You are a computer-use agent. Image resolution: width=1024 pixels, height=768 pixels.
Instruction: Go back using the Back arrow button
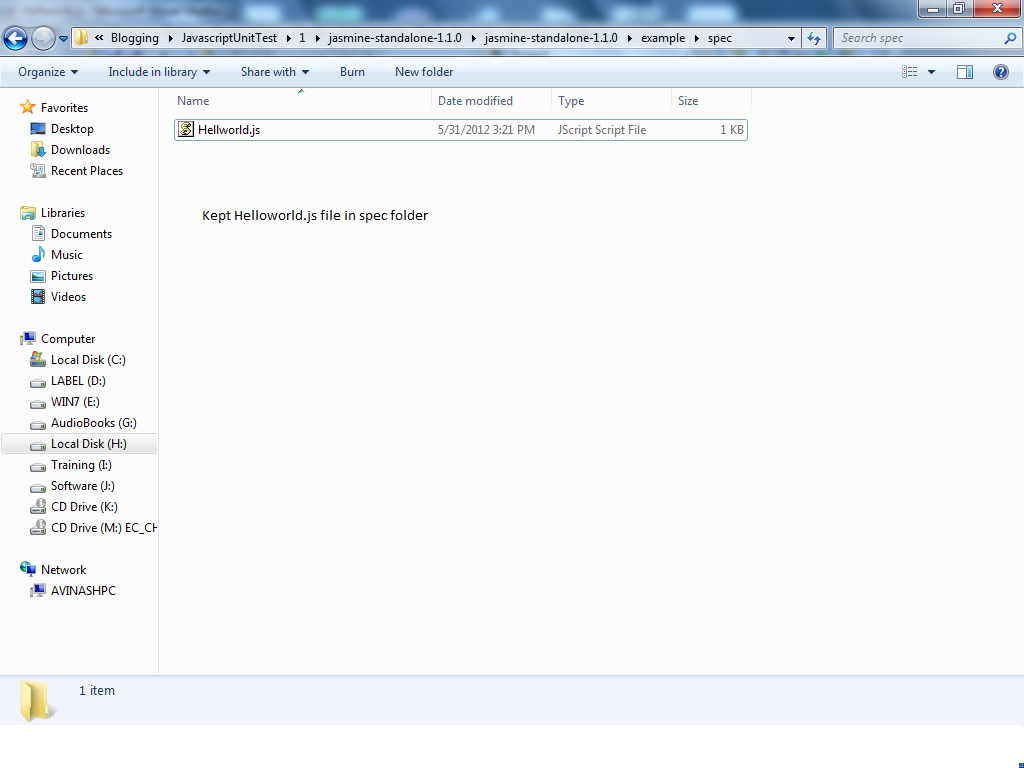tap(16, 39)
